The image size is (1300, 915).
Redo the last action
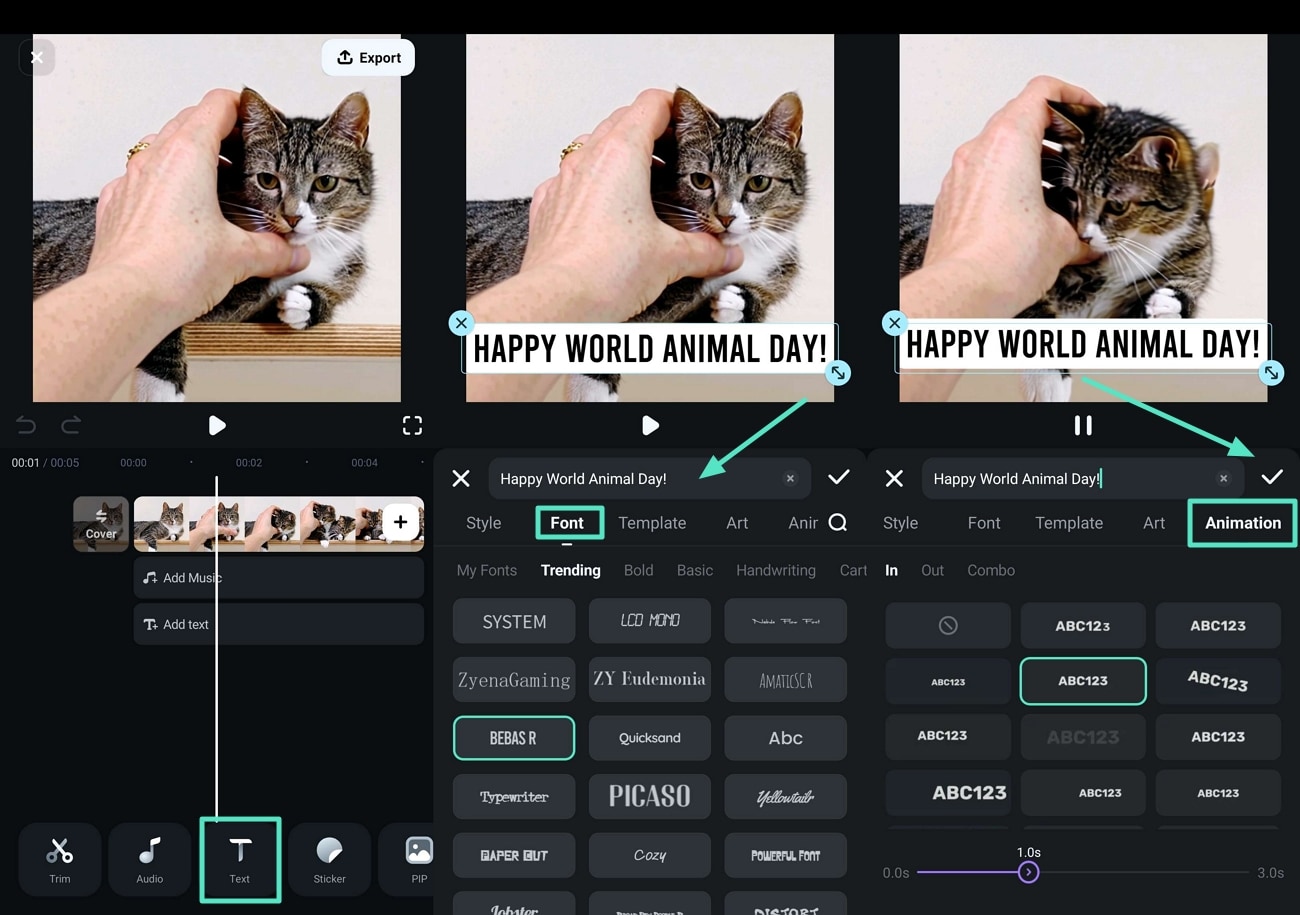tap(71, 425)
